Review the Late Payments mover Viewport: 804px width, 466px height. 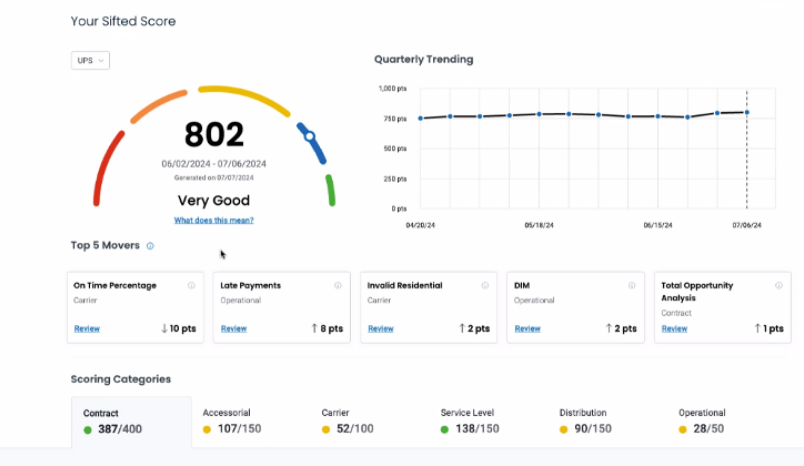click(x=233, y=328)
